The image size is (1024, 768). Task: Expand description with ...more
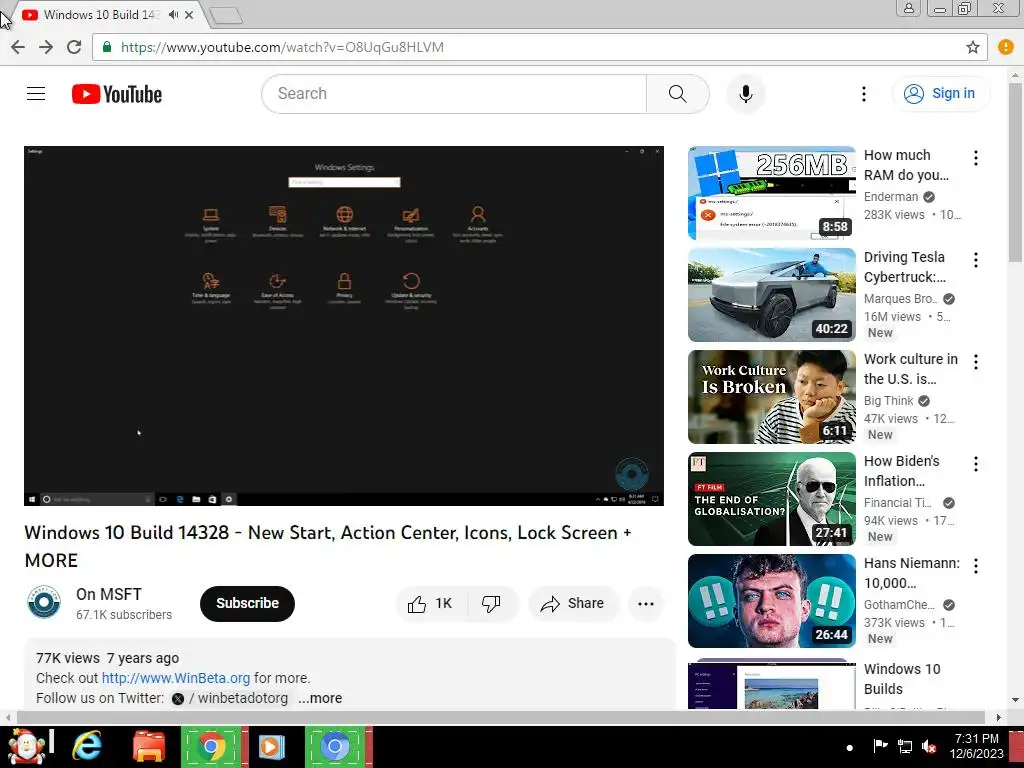point(320,698)
